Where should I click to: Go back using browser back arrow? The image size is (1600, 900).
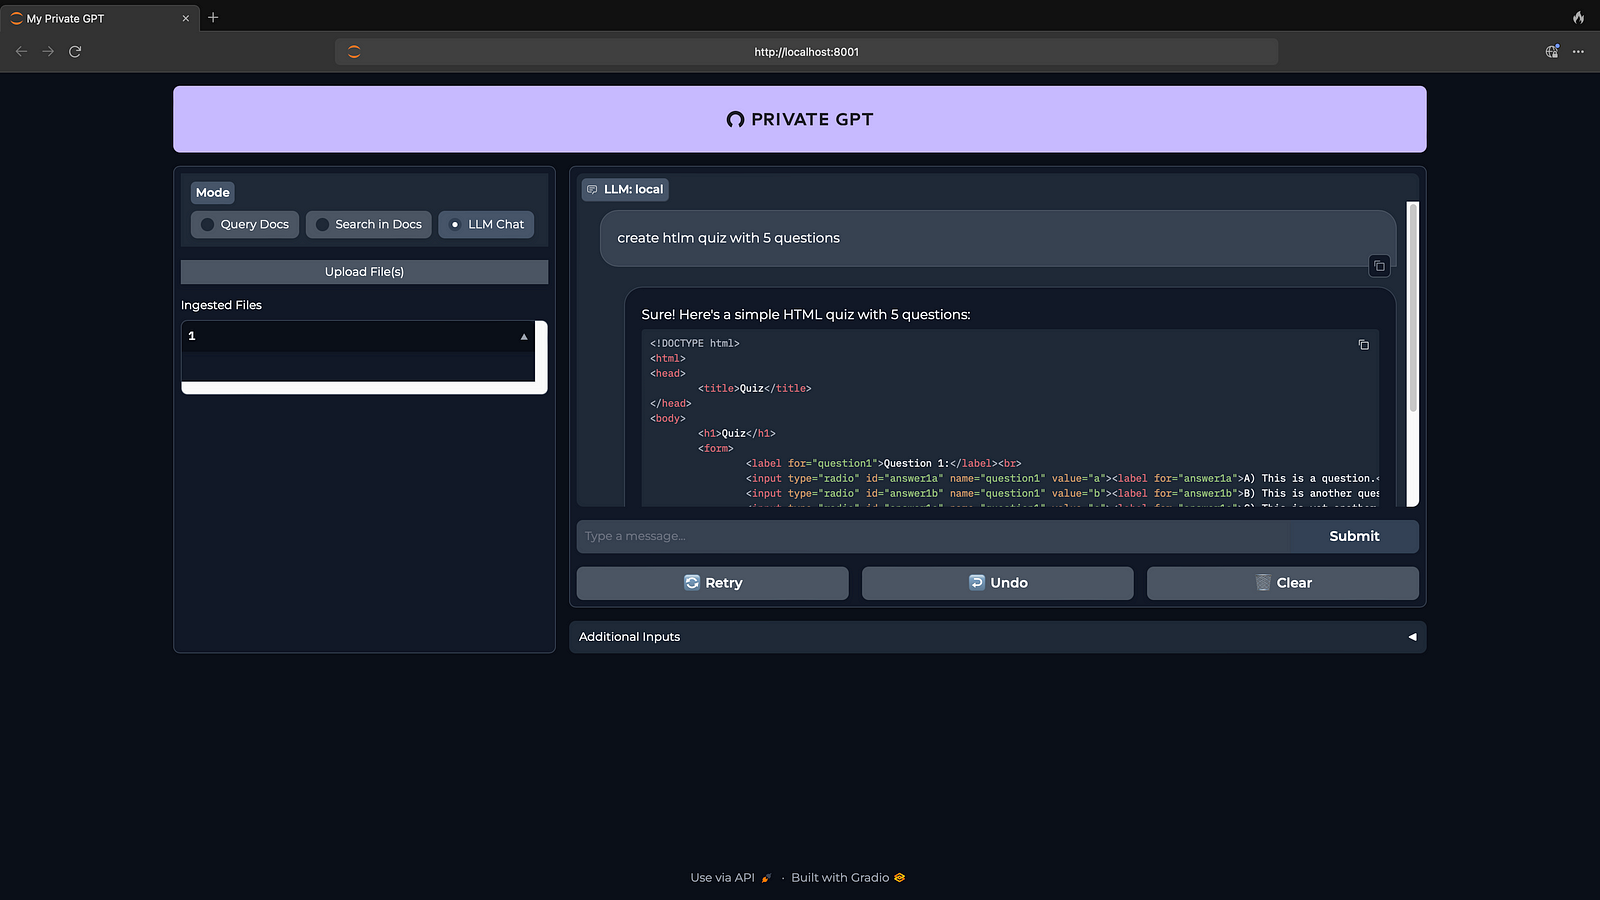(21, 51)
